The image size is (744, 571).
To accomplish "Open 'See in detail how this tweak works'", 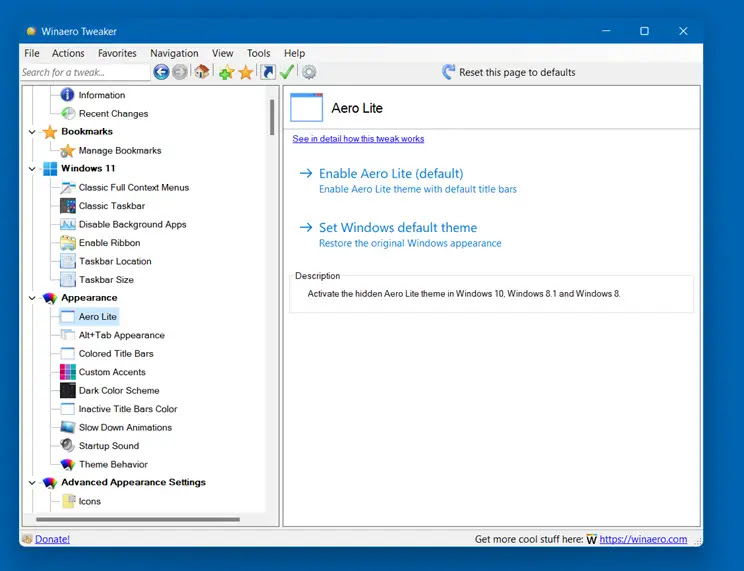I will coord(358,139).
